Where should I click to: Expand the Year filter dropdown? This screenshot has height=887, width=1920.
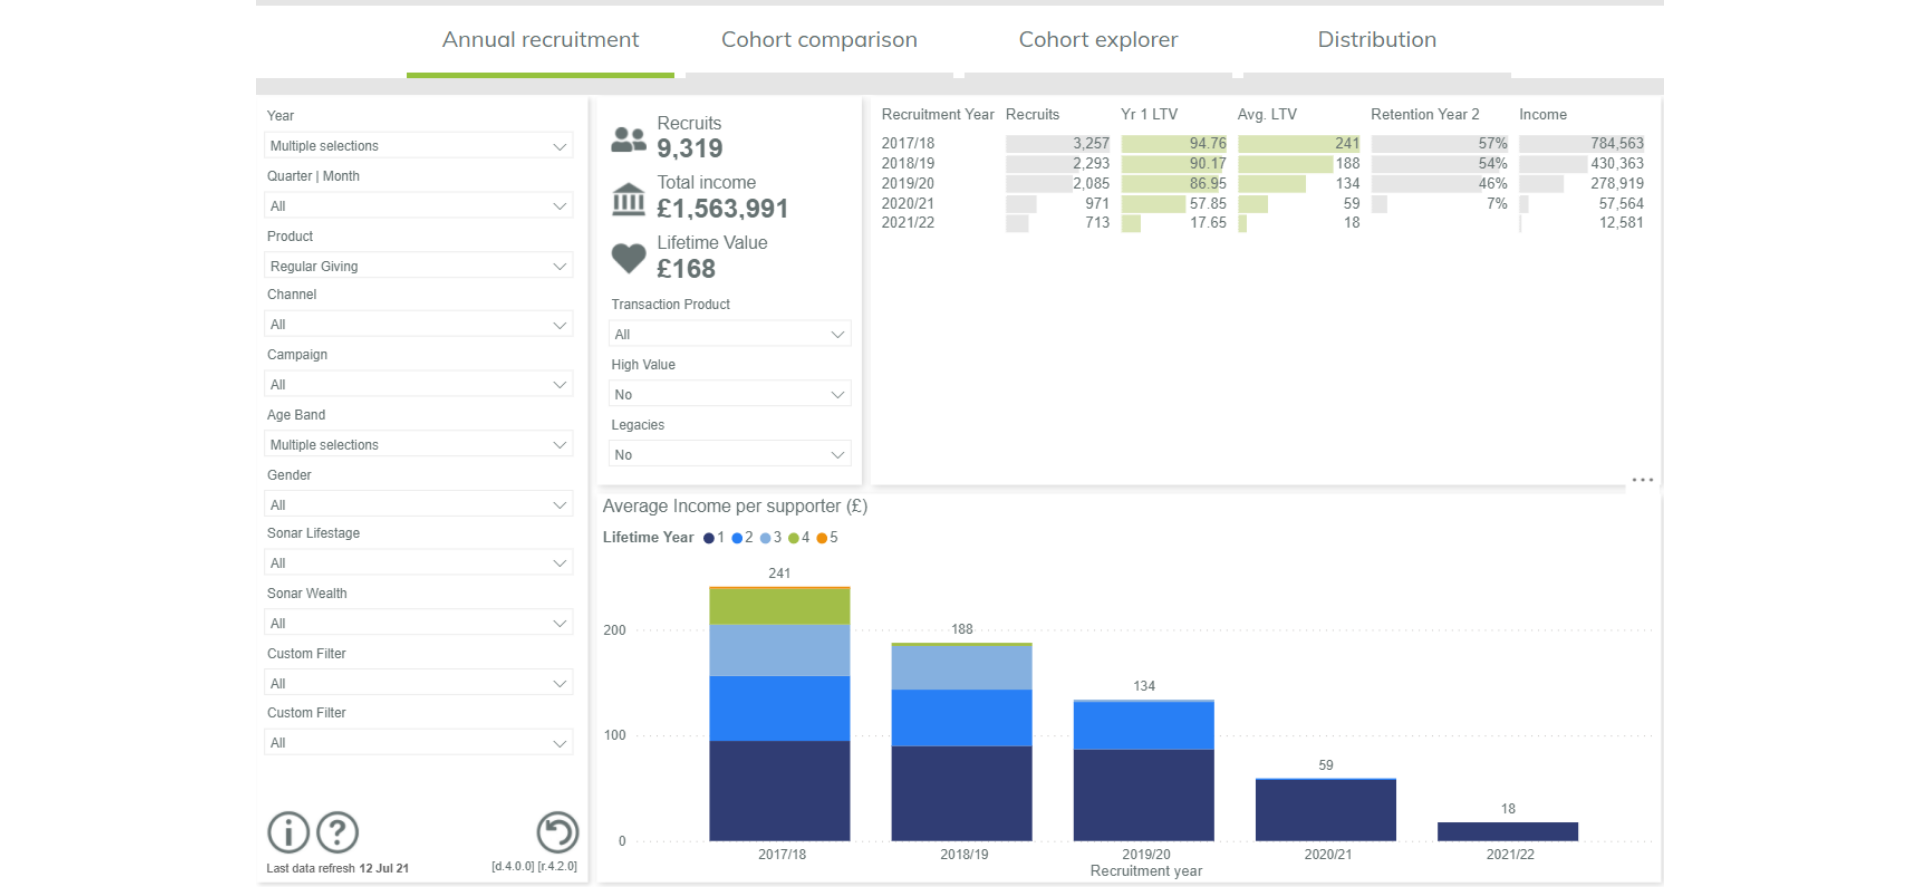pos(419,146)
